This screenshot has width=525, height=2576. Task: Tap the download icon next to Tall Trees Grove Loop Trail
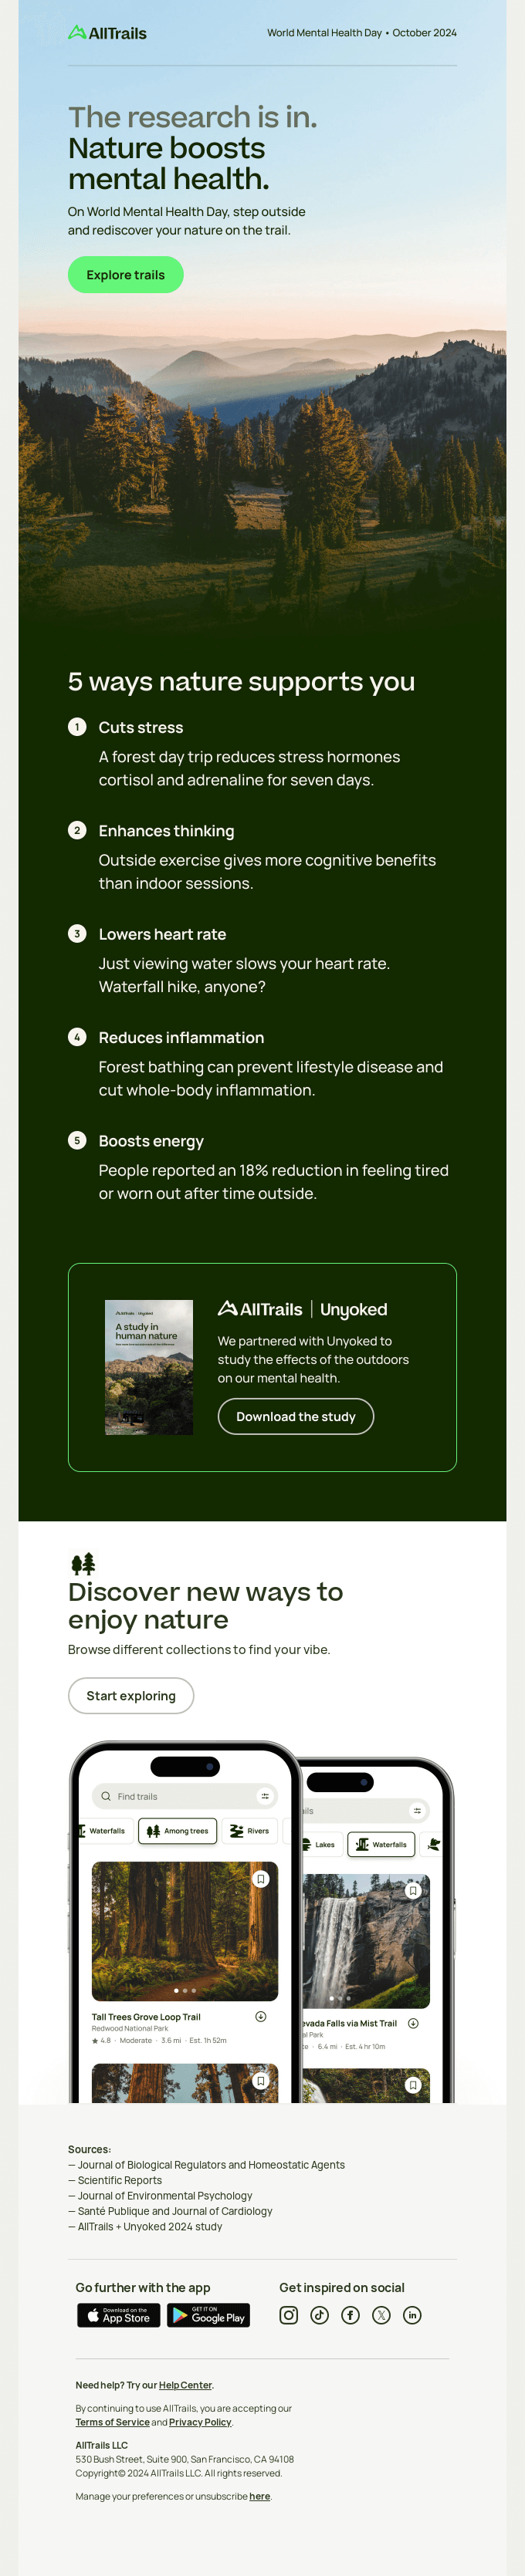(x=260, y=2016)
